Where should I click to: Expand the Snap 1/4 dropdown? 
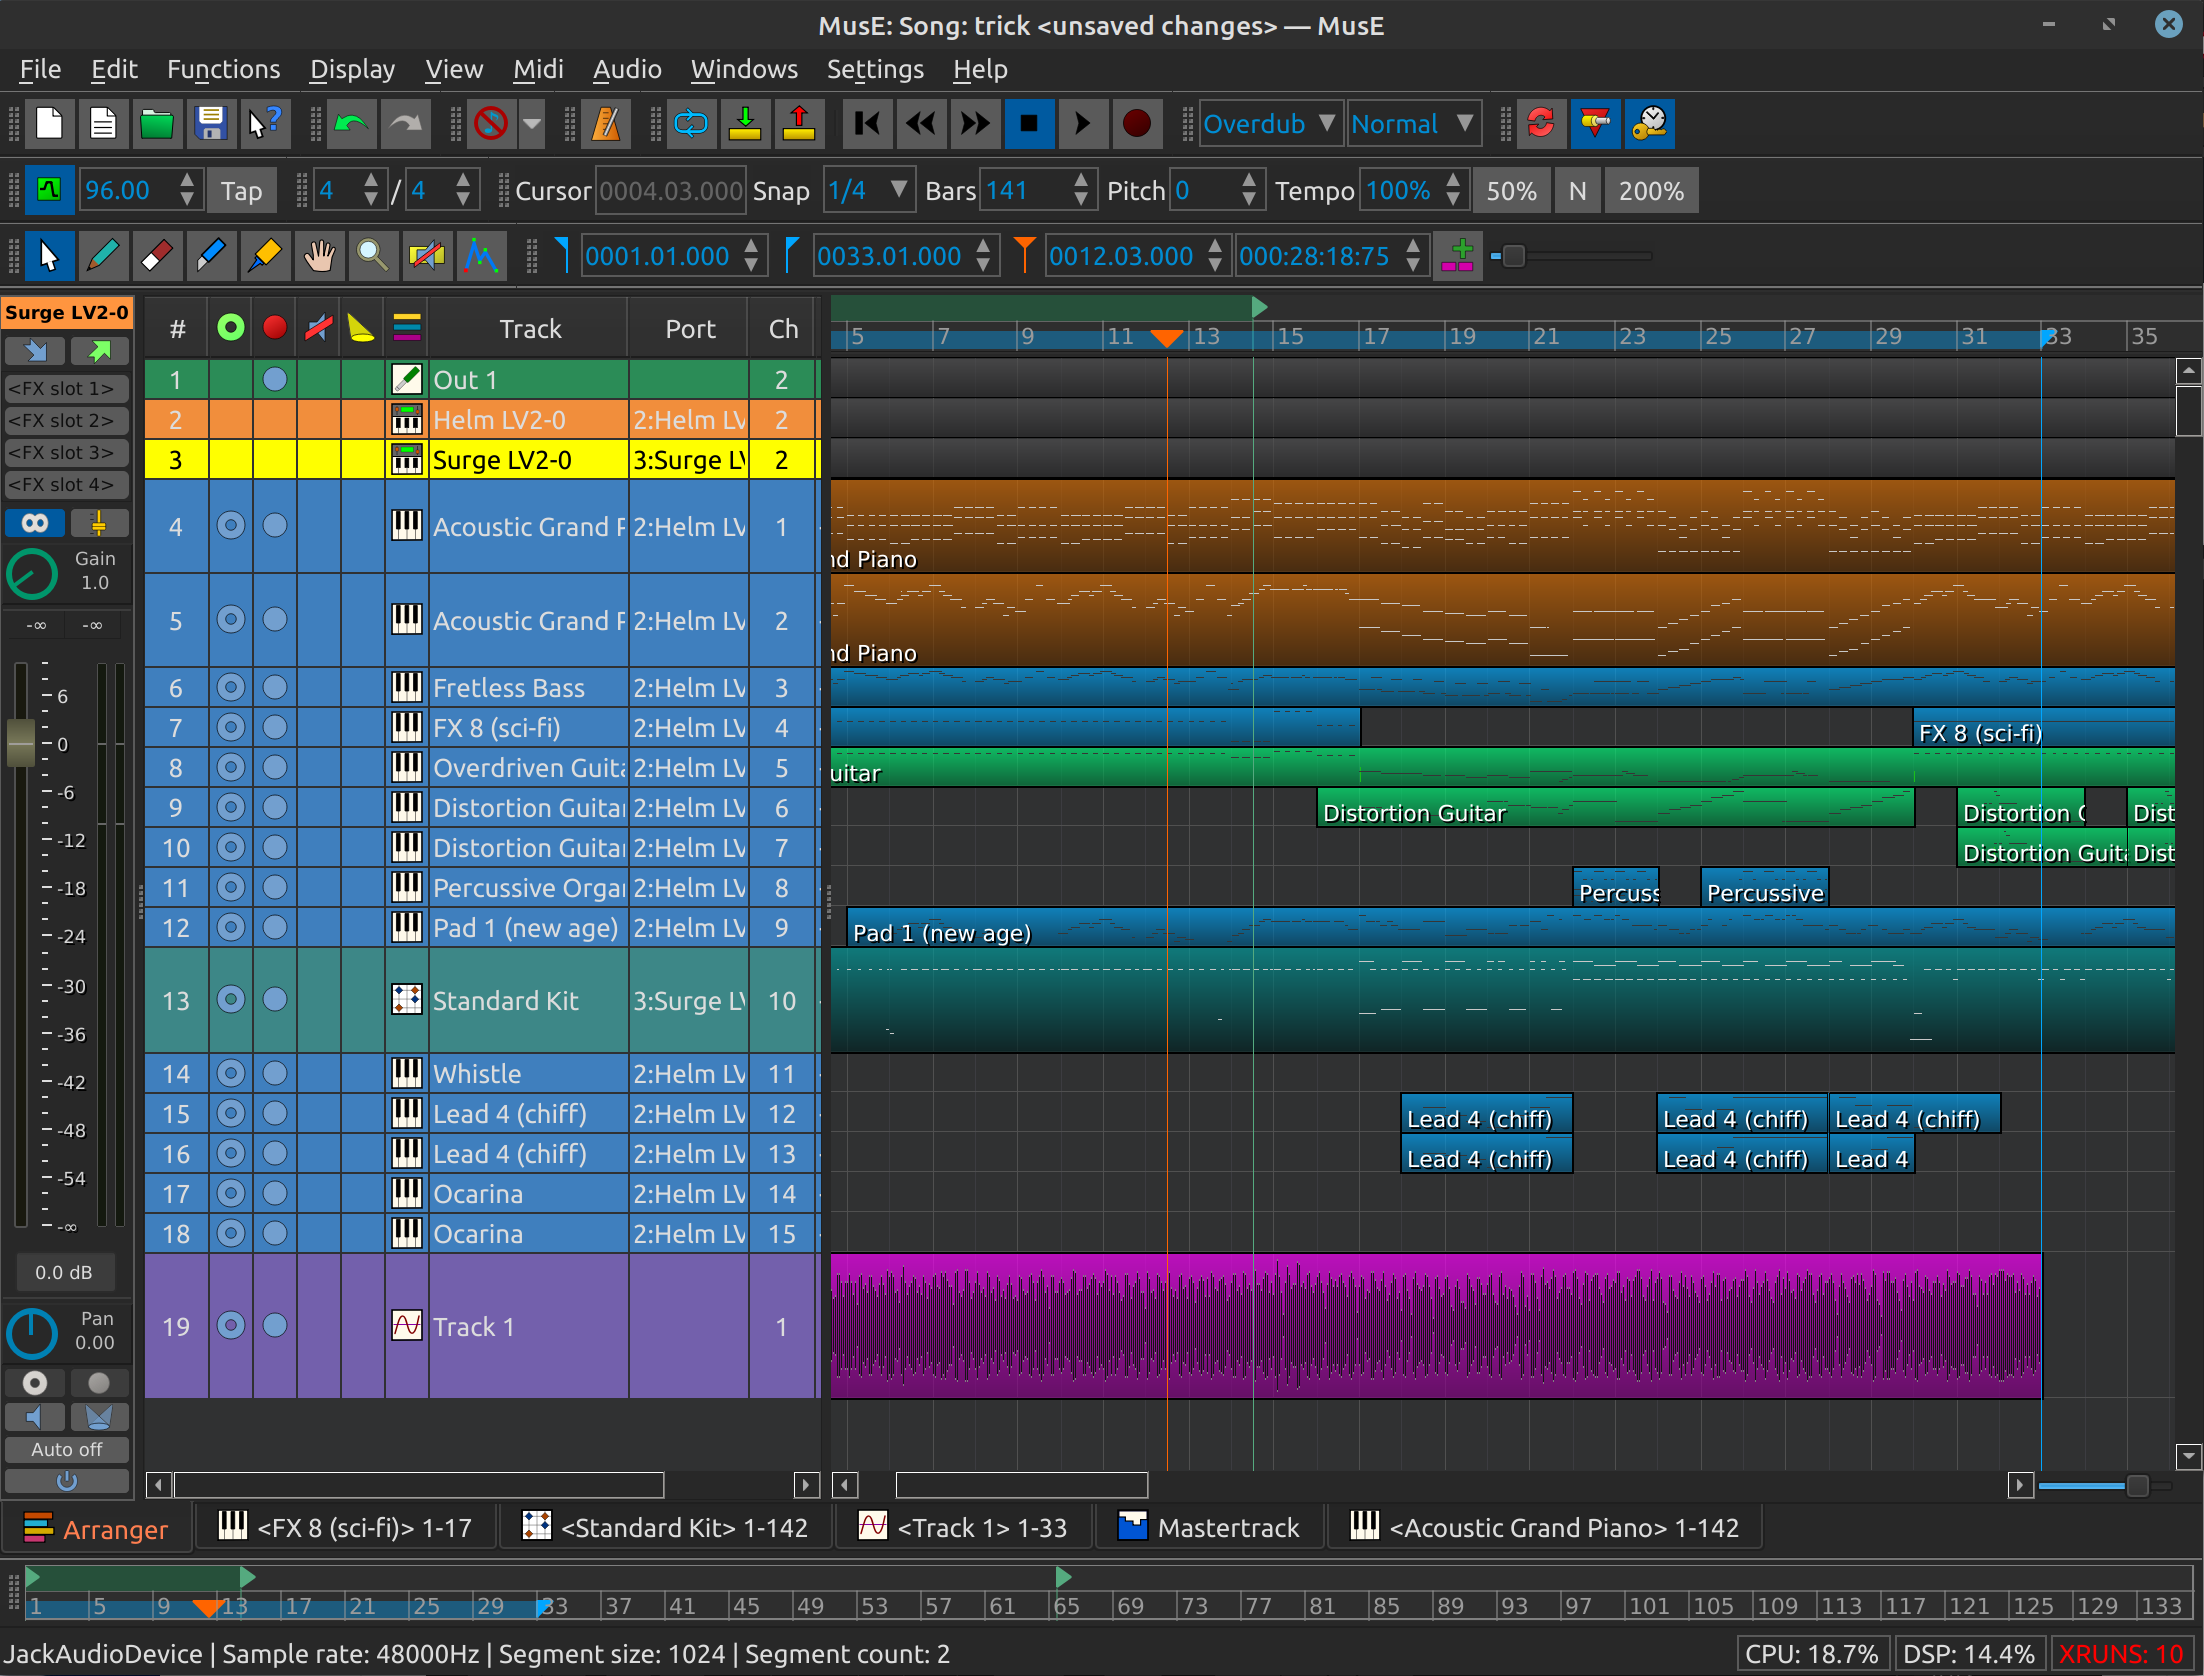(x=868, y=191)
